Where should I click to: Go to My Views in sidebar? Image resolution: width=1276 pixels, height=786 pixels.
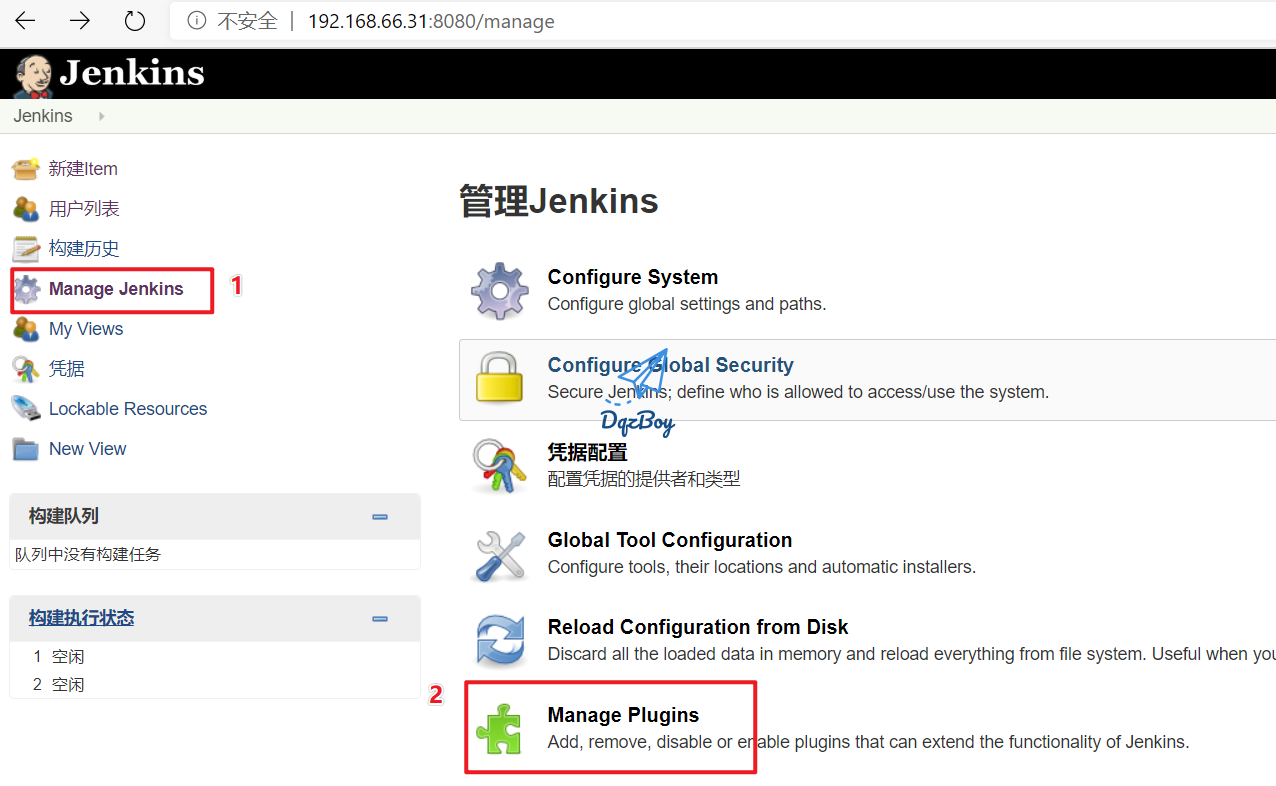point(86,329)
